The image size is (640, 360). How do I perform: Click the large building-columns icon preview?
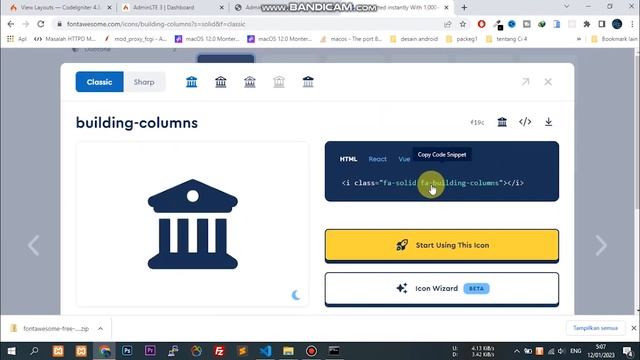point(193,224)
